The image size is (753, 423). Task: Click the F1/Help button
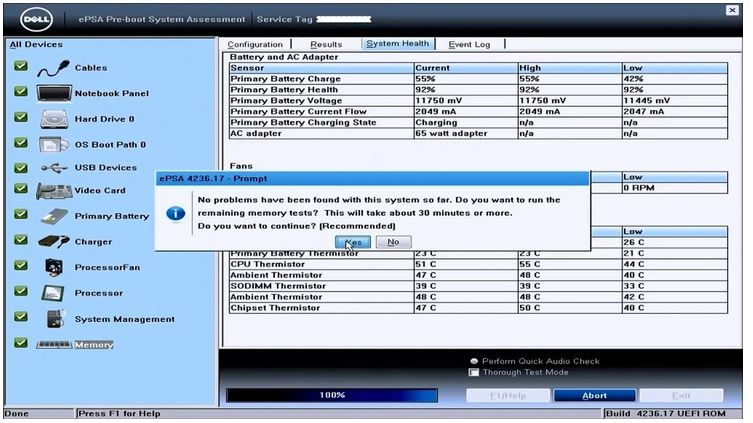[508, 396]
